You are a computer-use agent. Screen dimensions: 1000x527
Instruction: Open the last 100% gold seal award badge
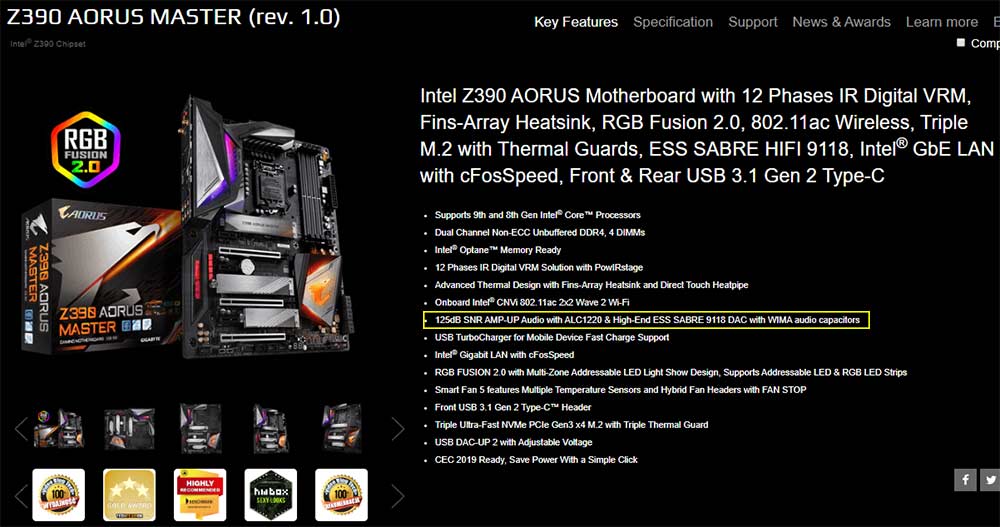pos(341,495)
